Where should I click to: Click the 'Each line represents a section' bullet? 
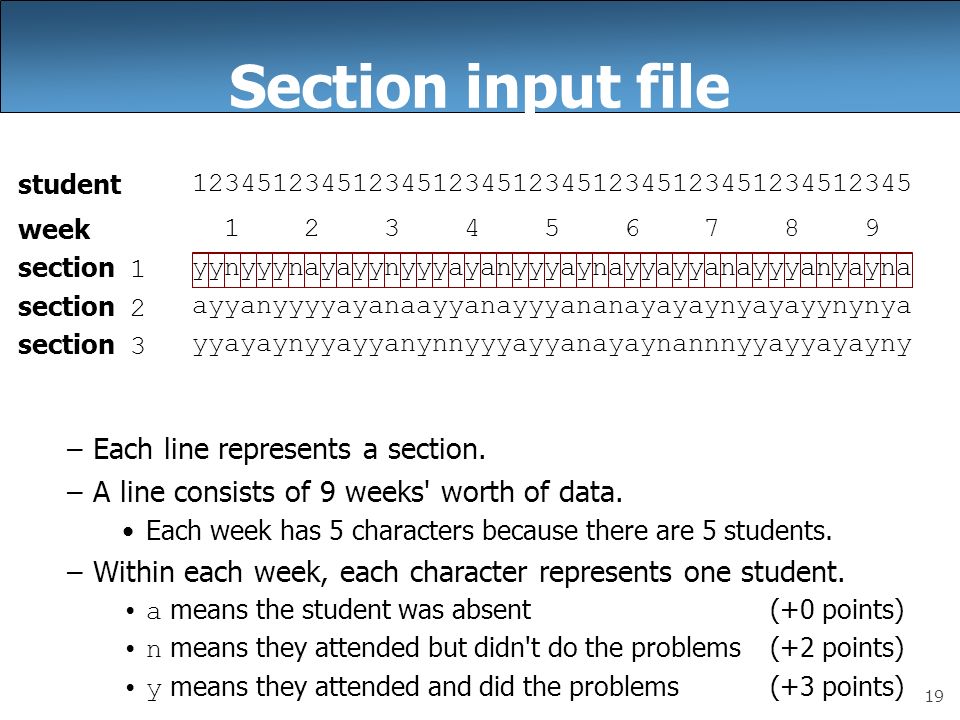pos(276,449)
